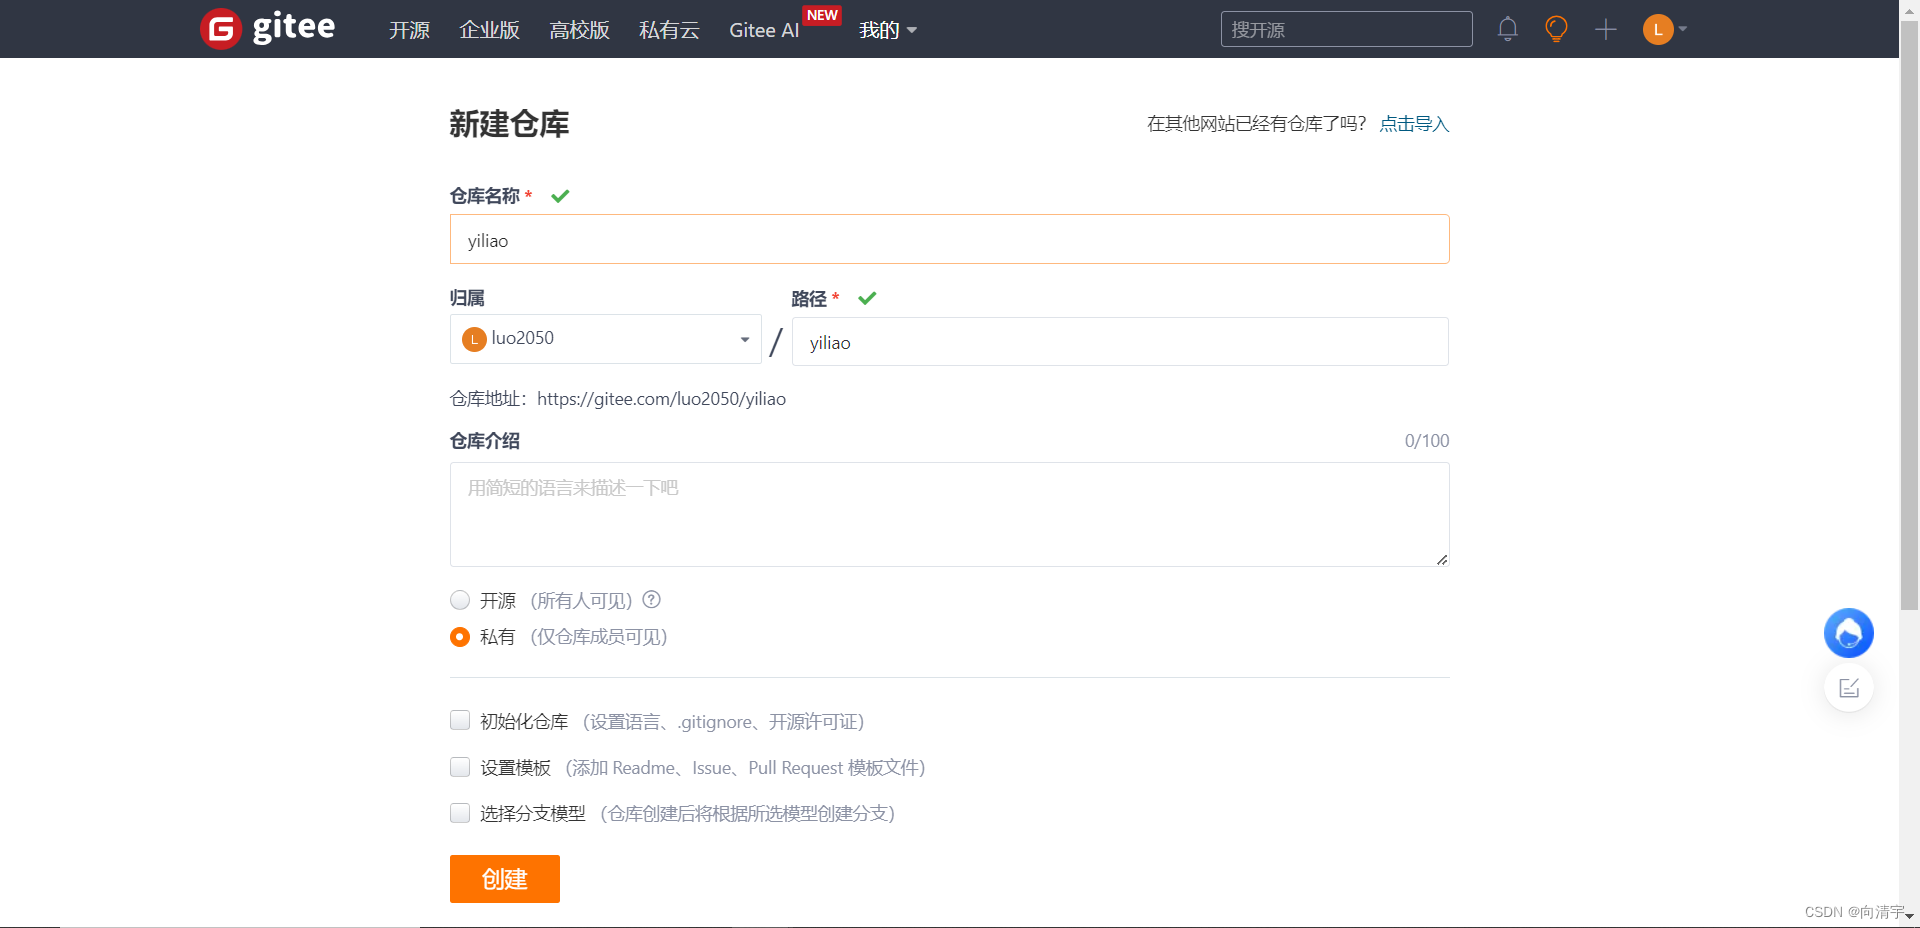Open the notifications bell
Viewport: 1920px width, 928px height.
[x=1508, y=29]
